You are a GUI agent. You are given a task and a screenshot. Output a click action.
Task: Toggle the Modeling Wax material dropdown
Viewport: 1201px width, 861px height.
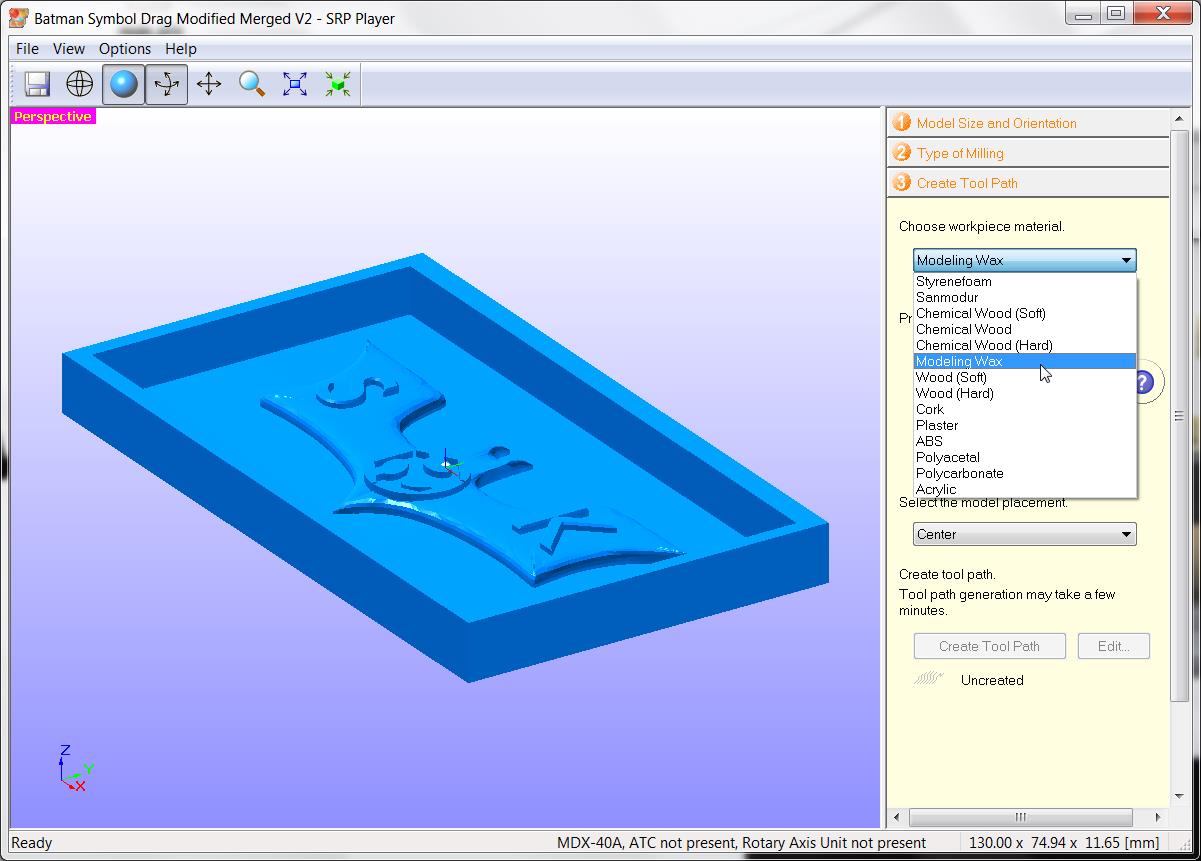coord(1025,260)
